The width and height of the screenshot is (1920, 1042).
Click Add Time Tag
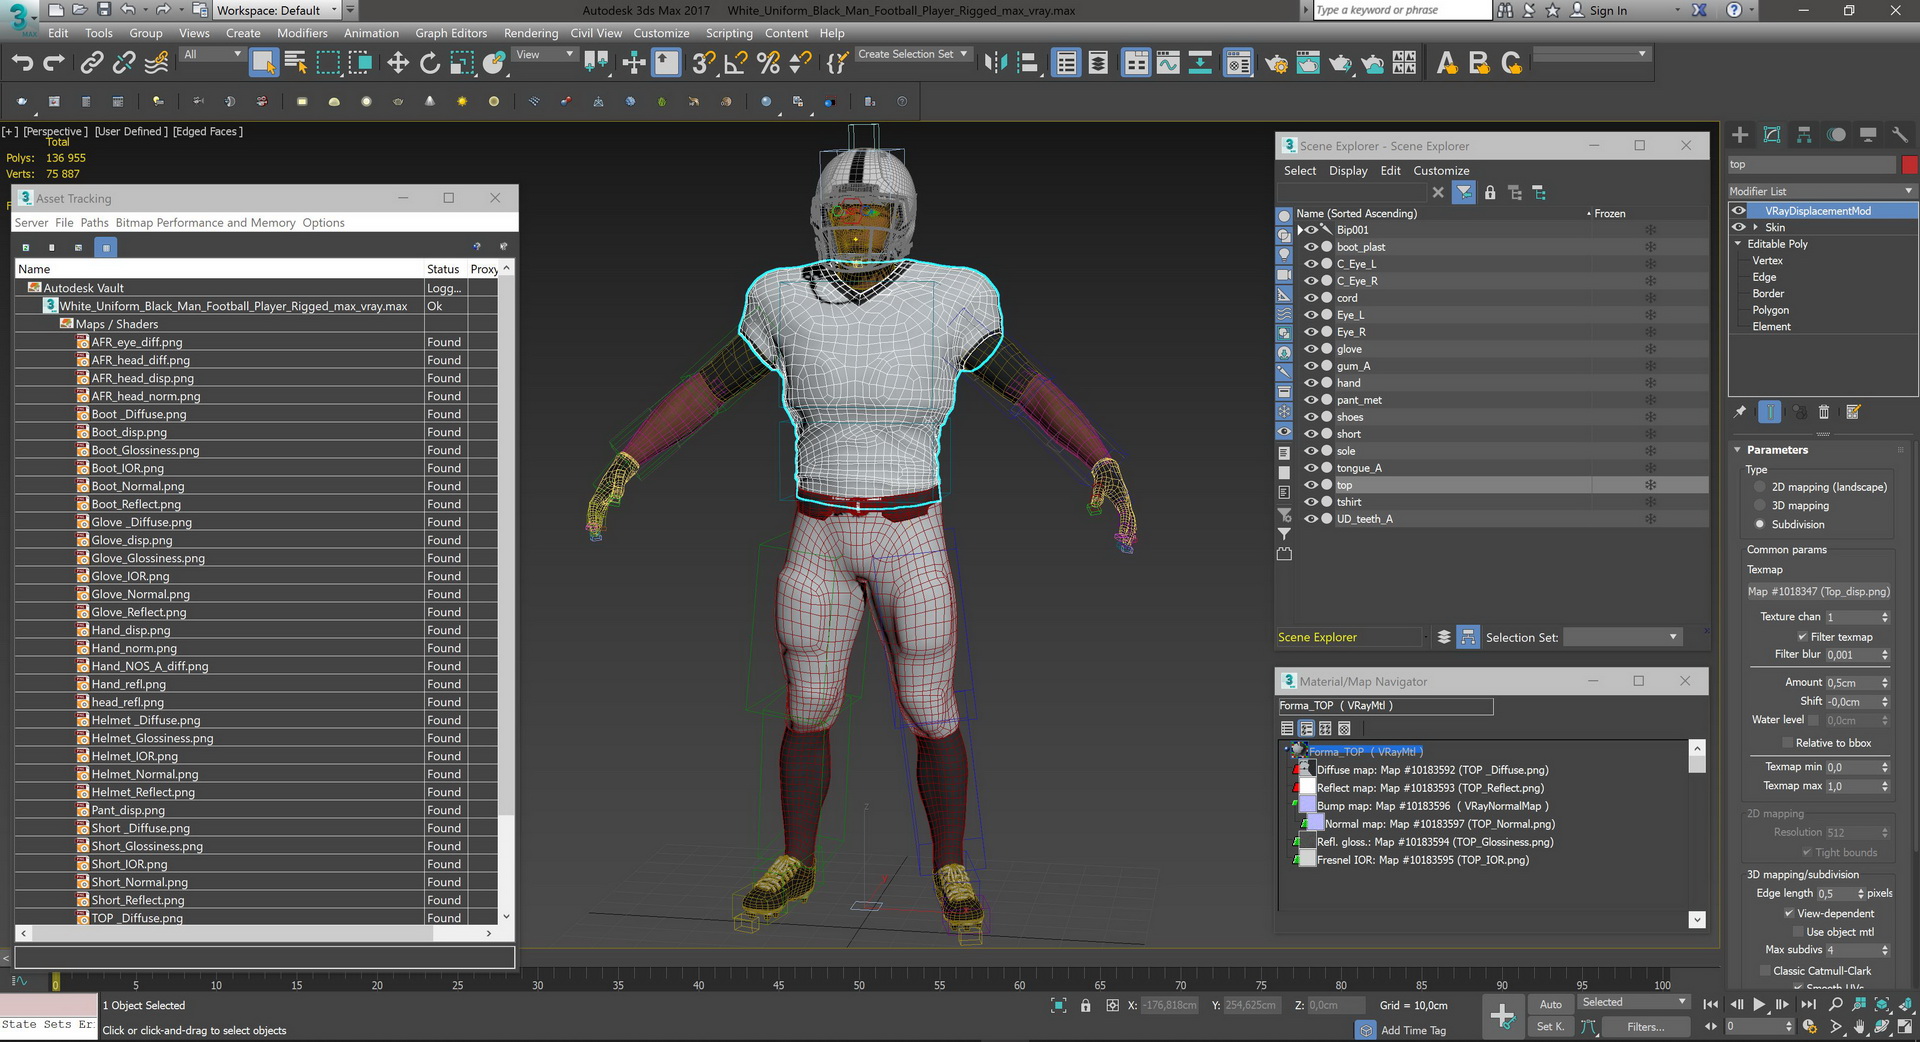coord(1413,1030)
